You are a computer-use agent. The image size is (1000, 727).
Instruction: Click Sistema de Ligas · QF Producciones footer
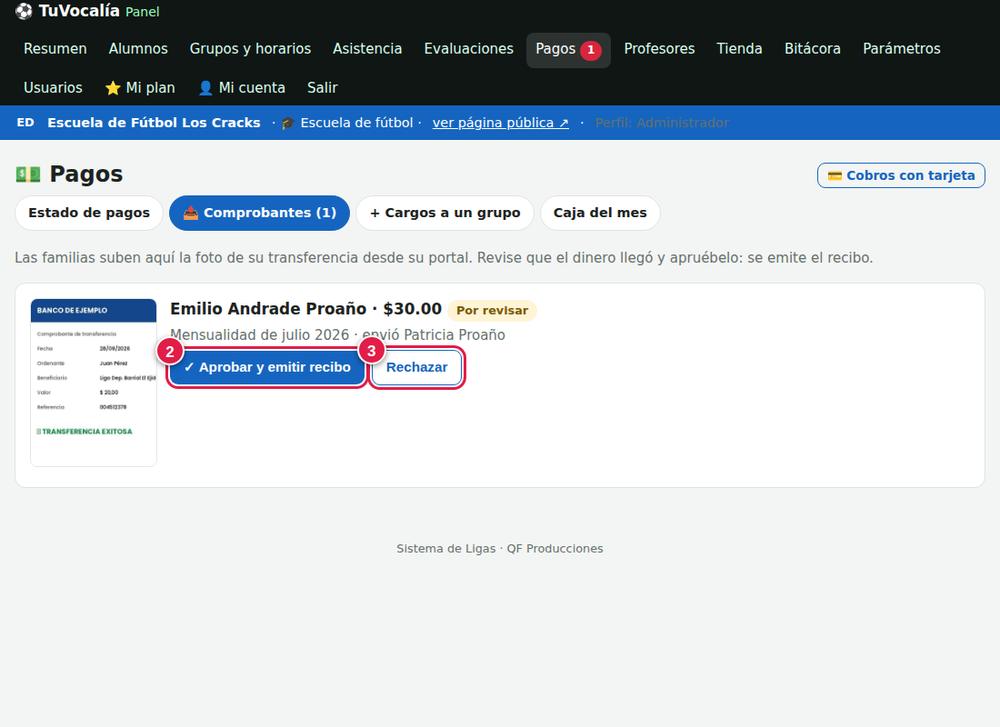pyautogui.click(x=500, y=548)
